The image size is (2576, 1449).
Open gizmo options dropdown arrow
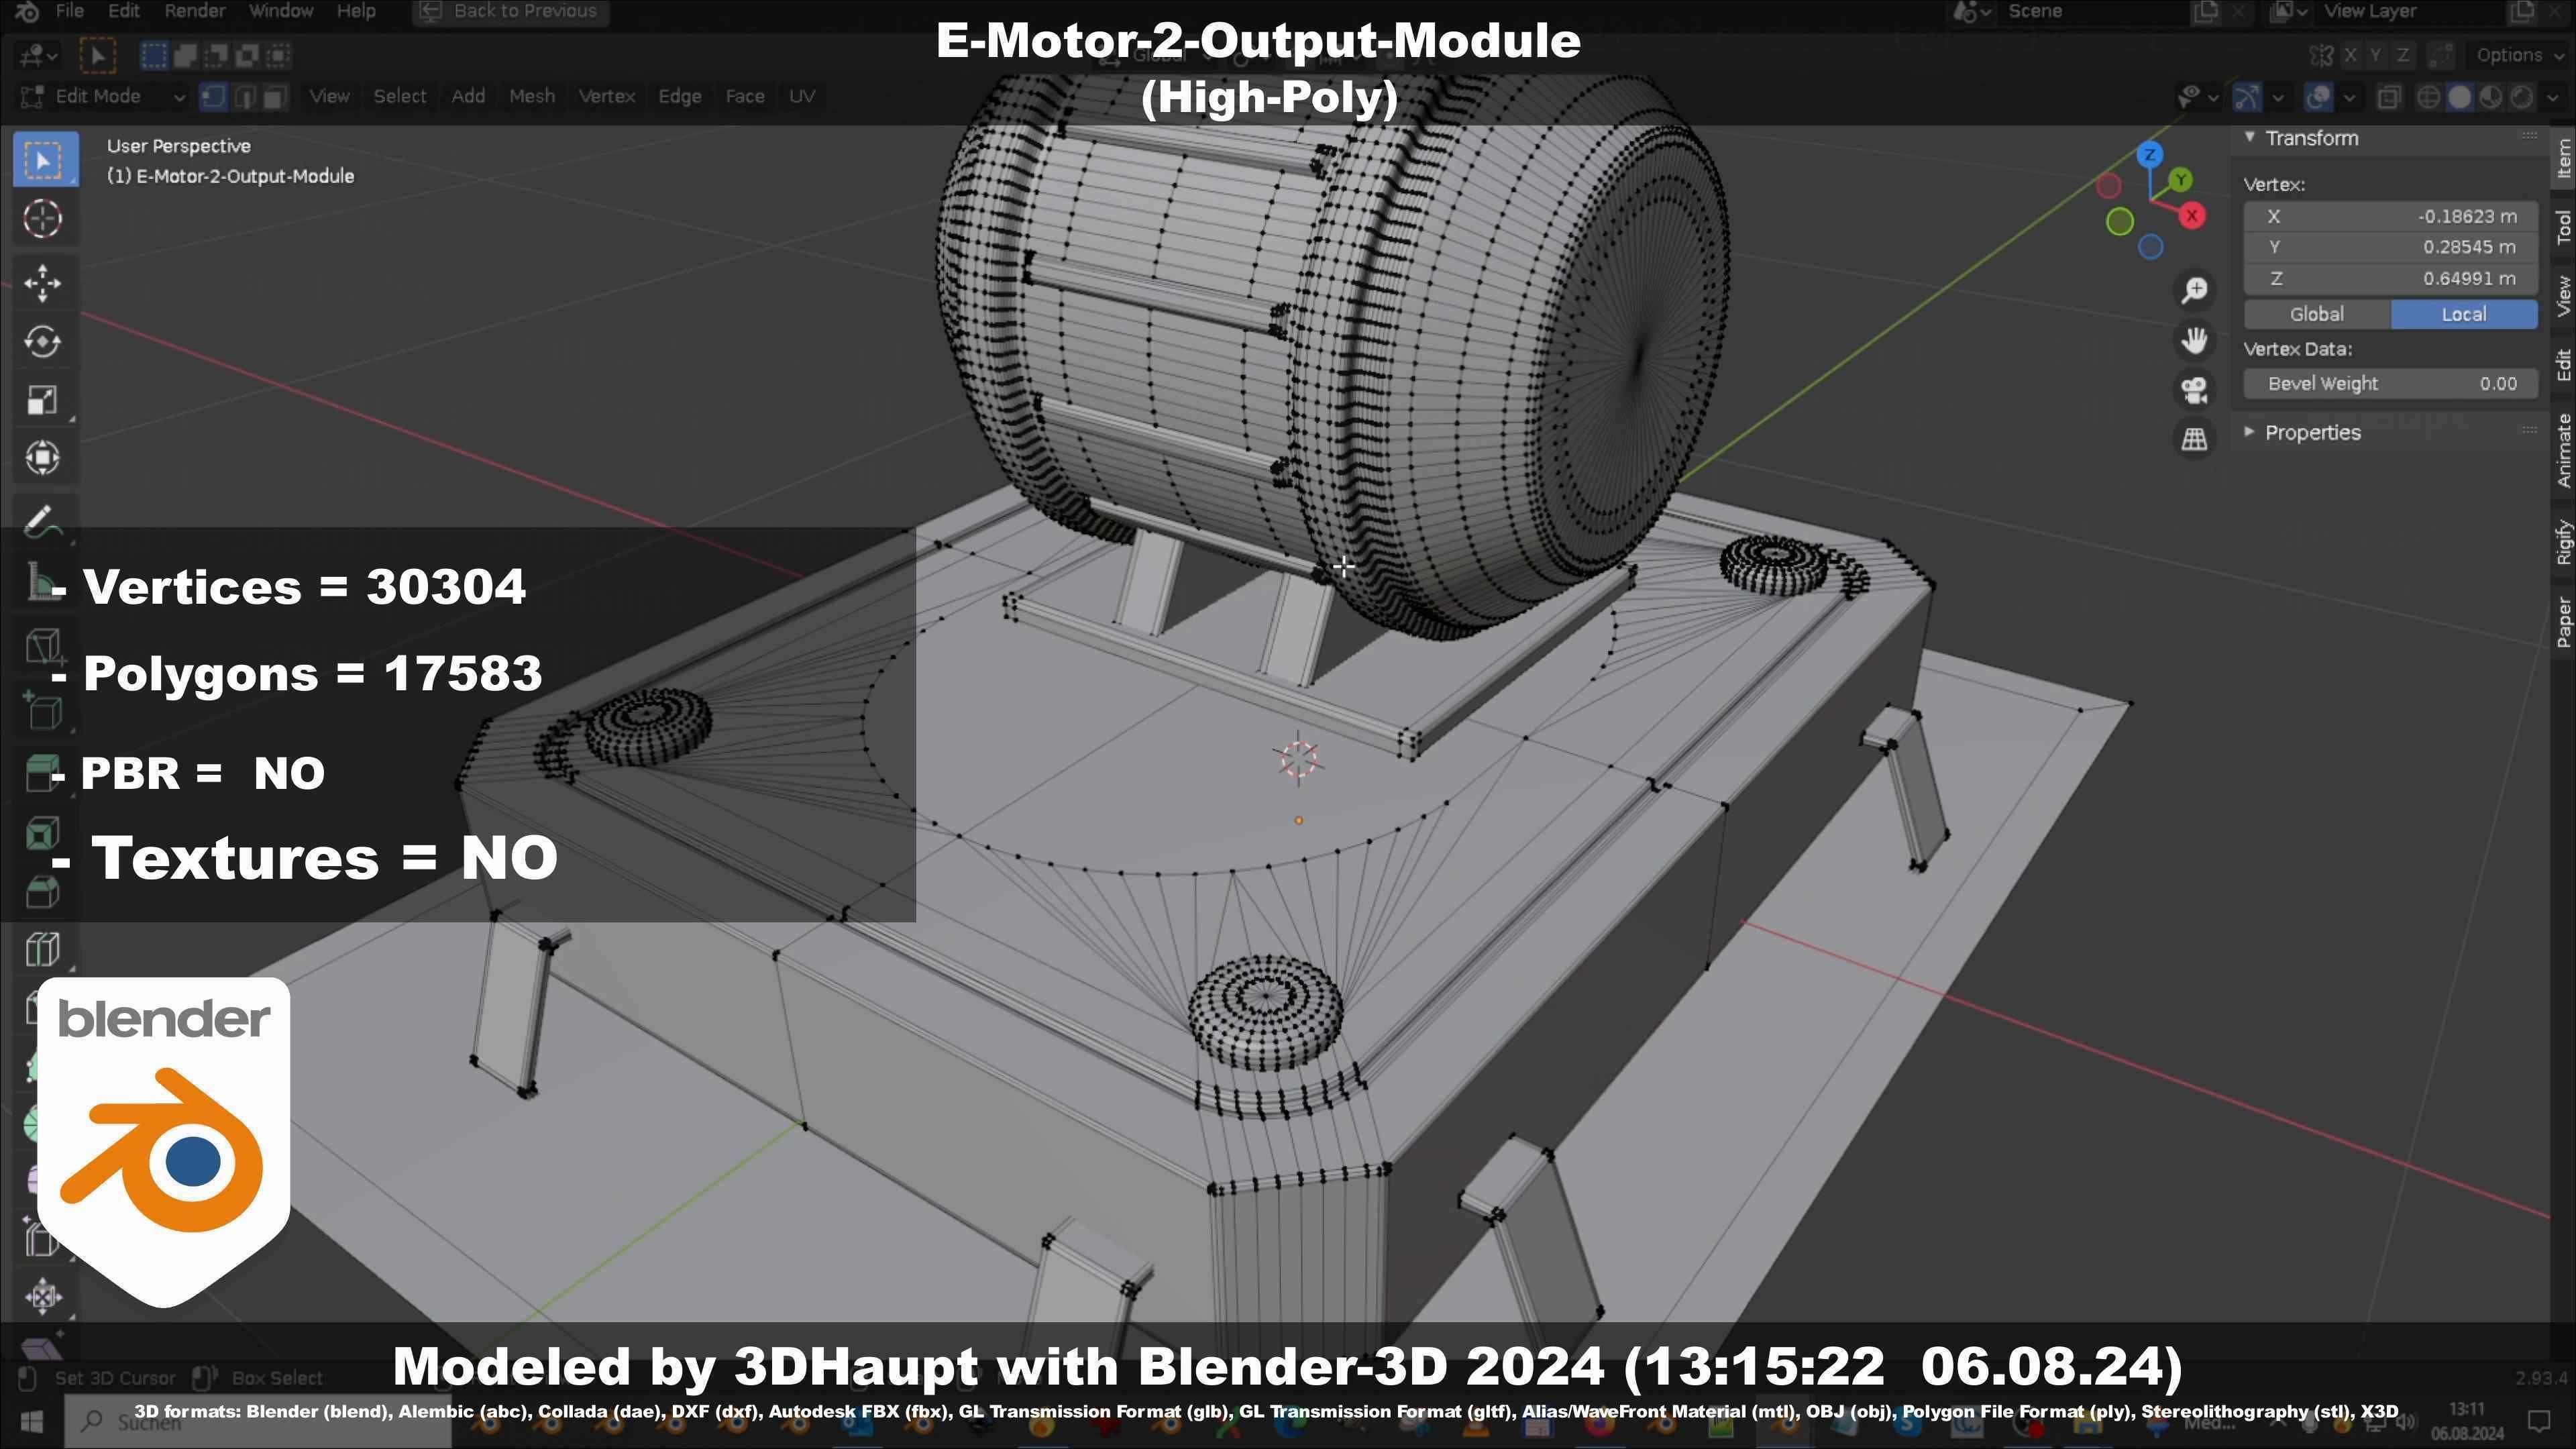tap(2278, 97)
